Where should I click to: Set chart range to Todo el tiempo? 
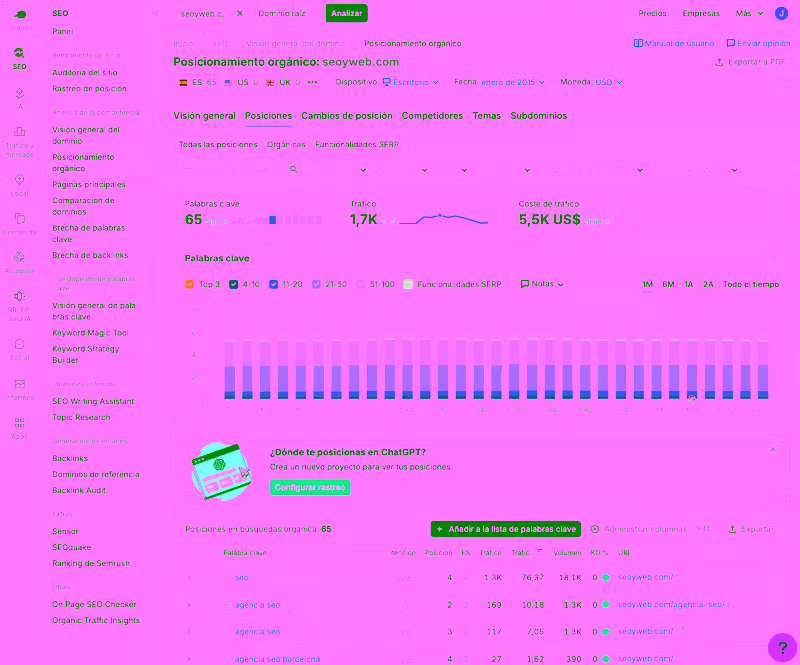pos(751,284)
